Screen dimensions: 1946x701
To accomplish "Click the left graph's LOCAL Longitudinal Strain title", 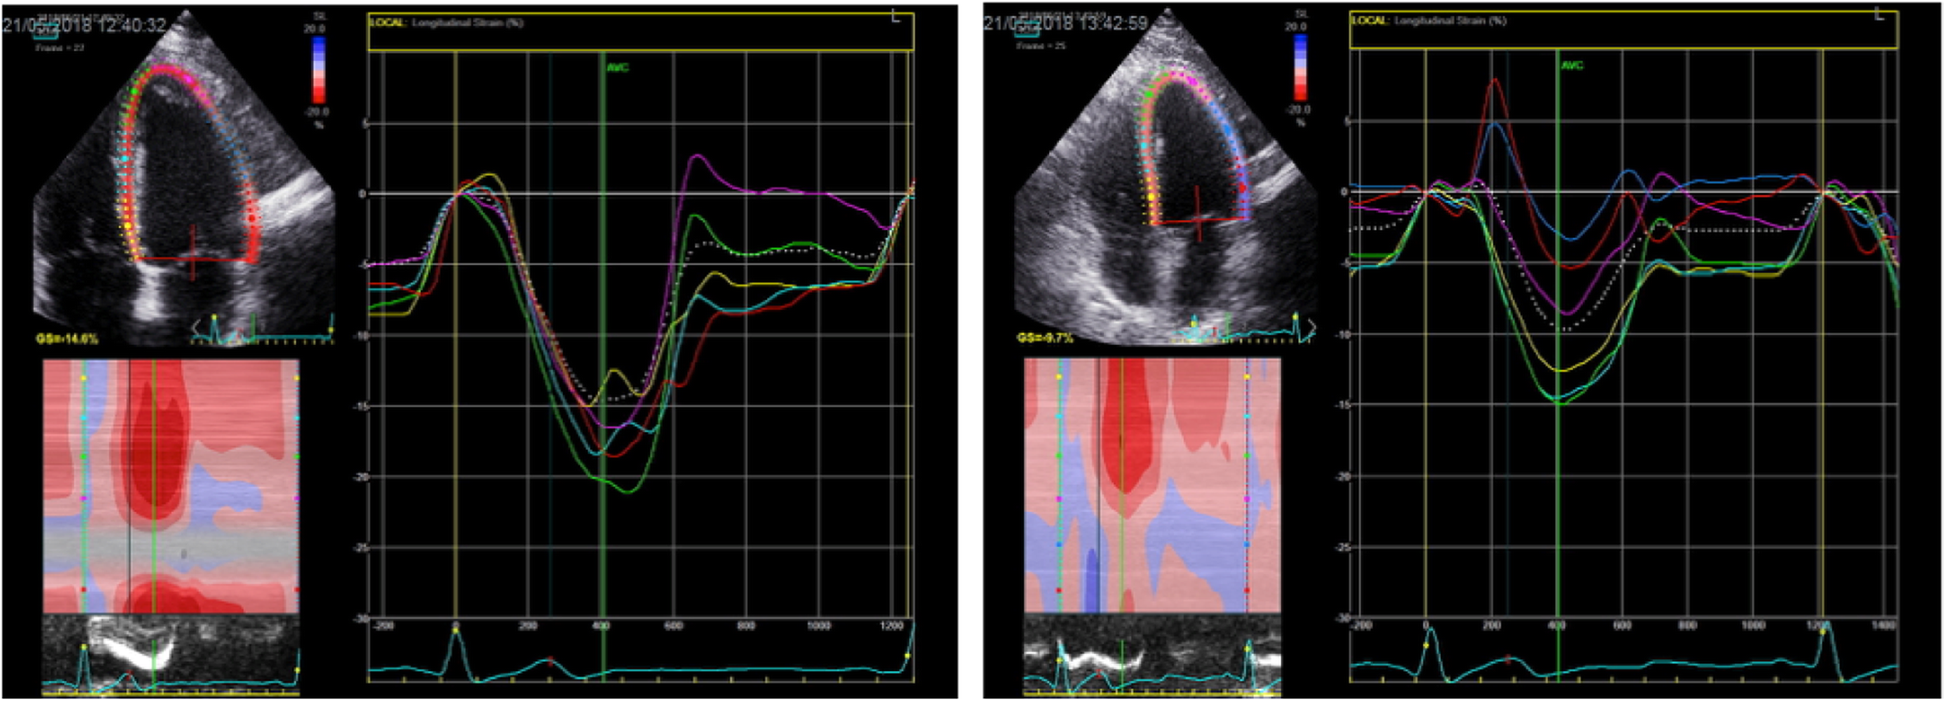I will [x=446, y=22].
